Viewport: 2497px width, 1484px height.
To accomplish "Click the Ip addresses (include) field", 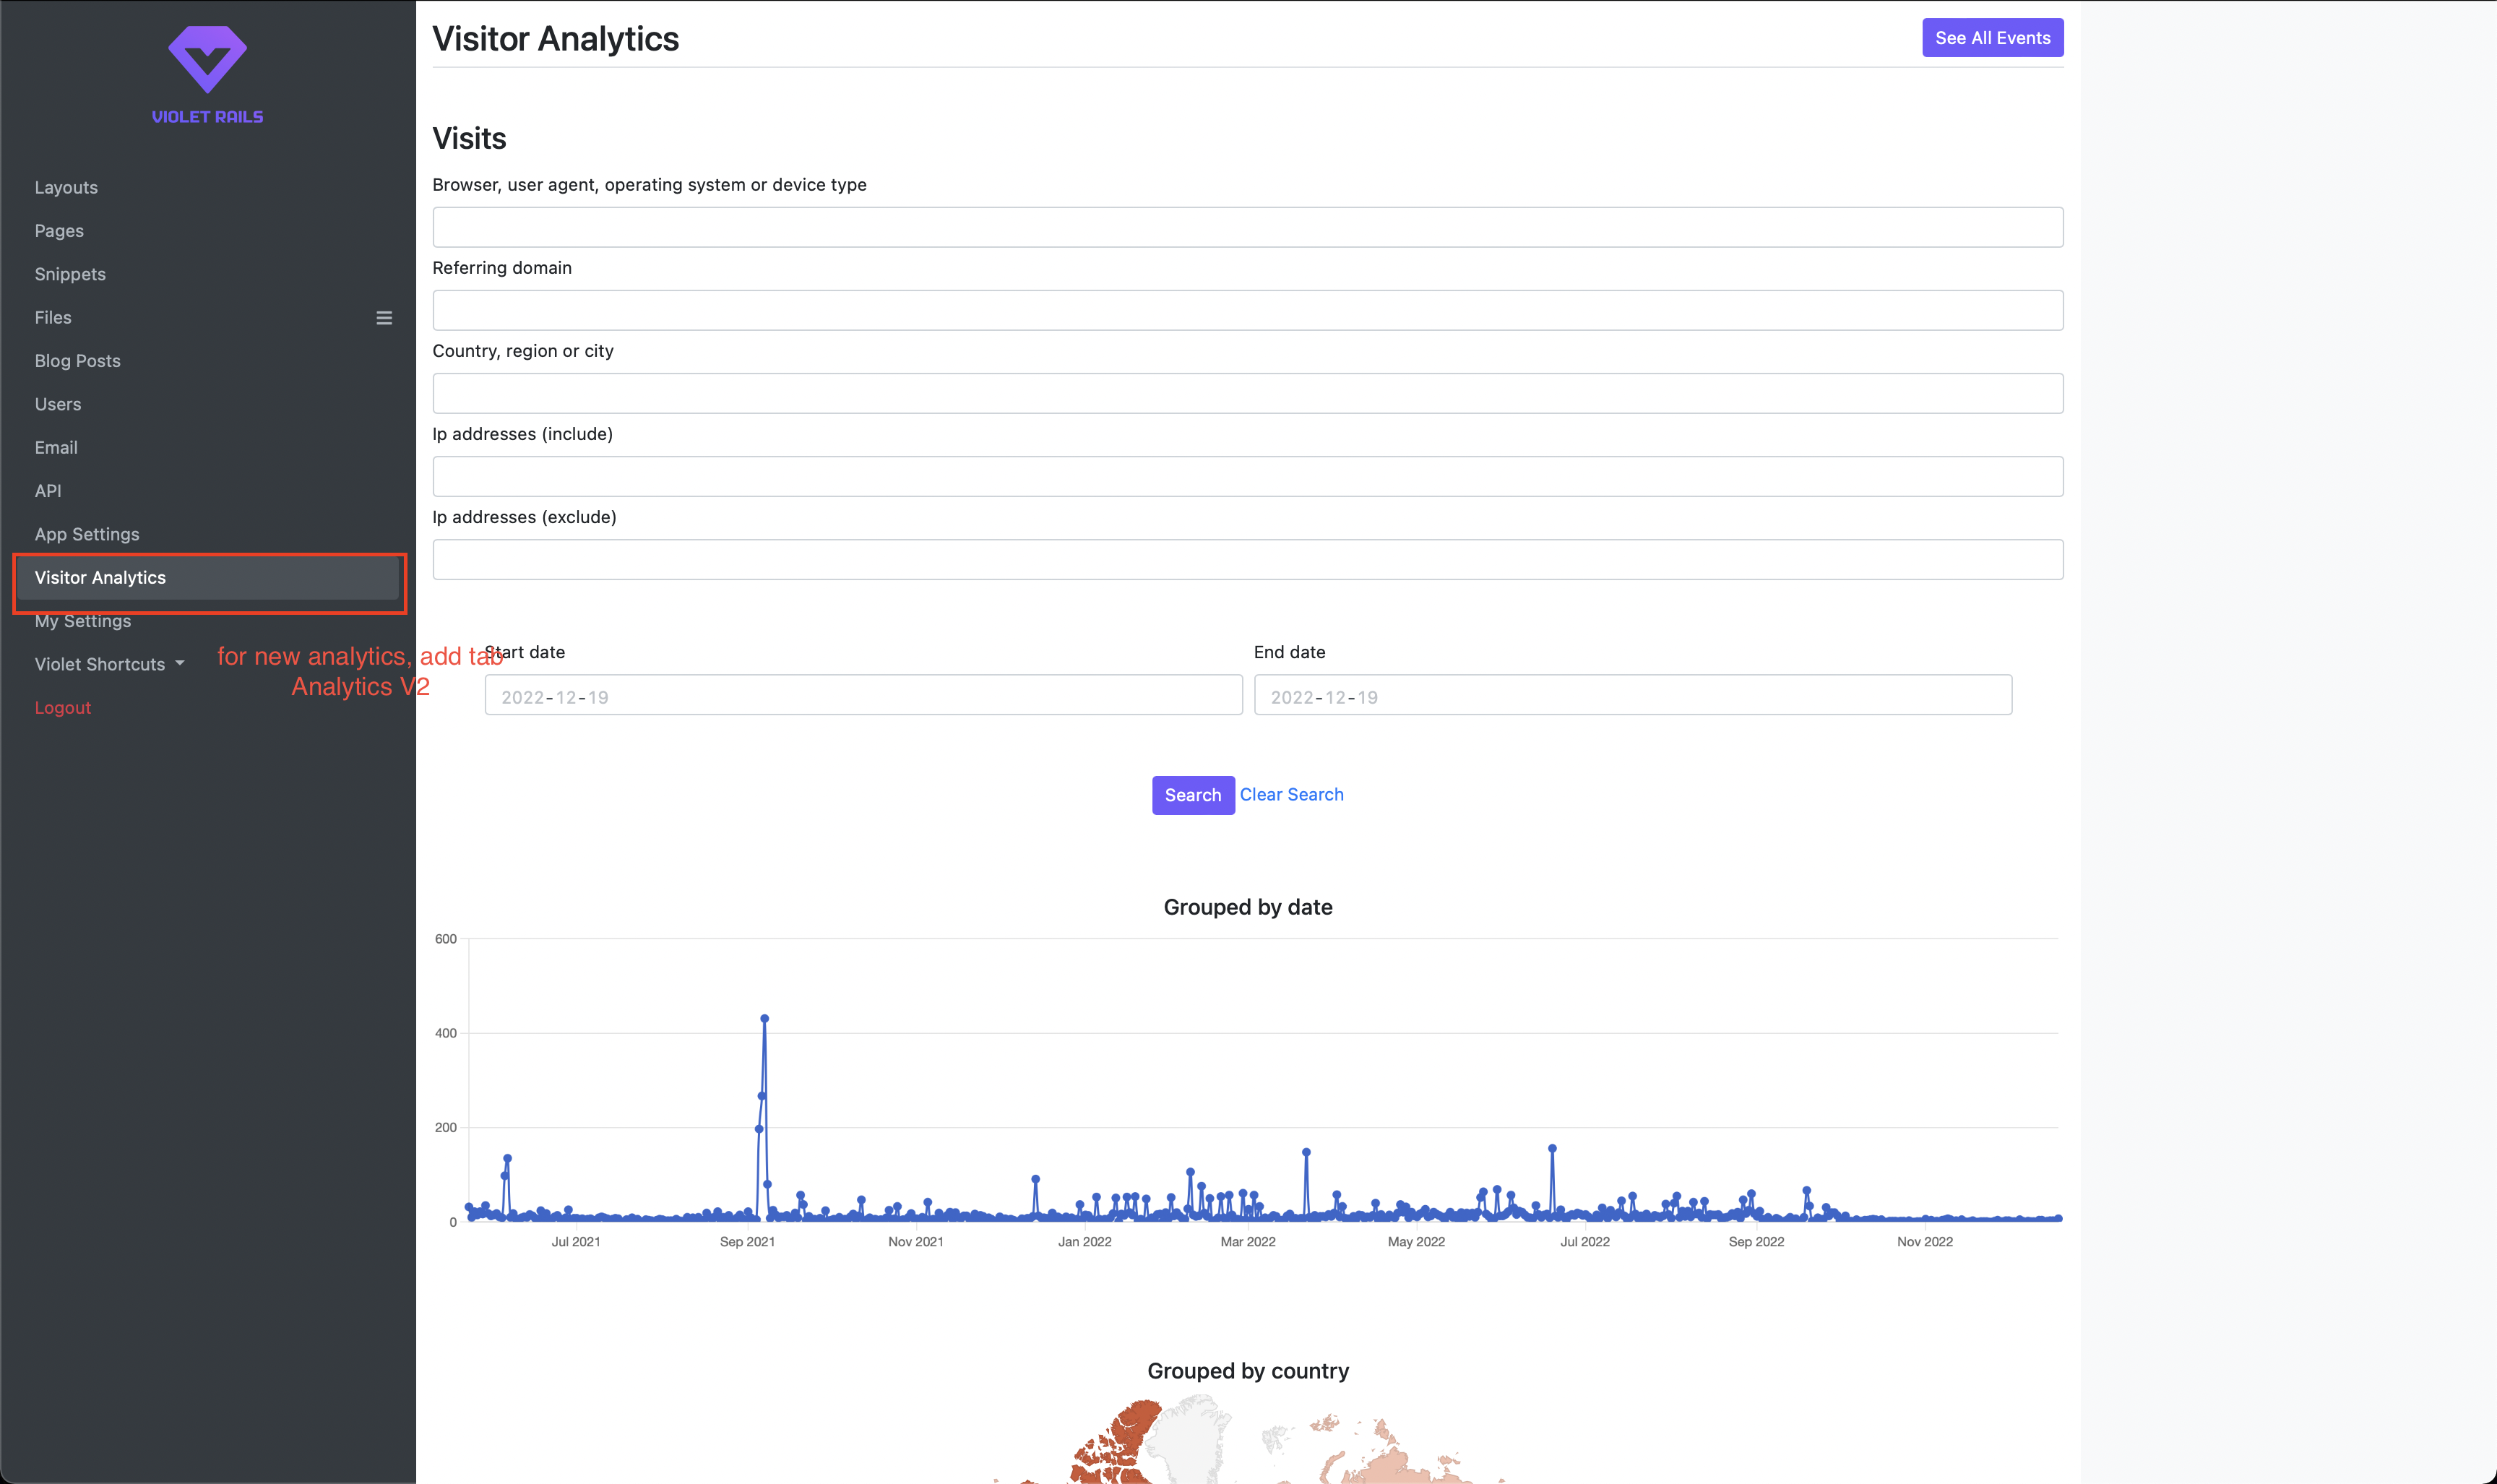I will point(1246,476).
